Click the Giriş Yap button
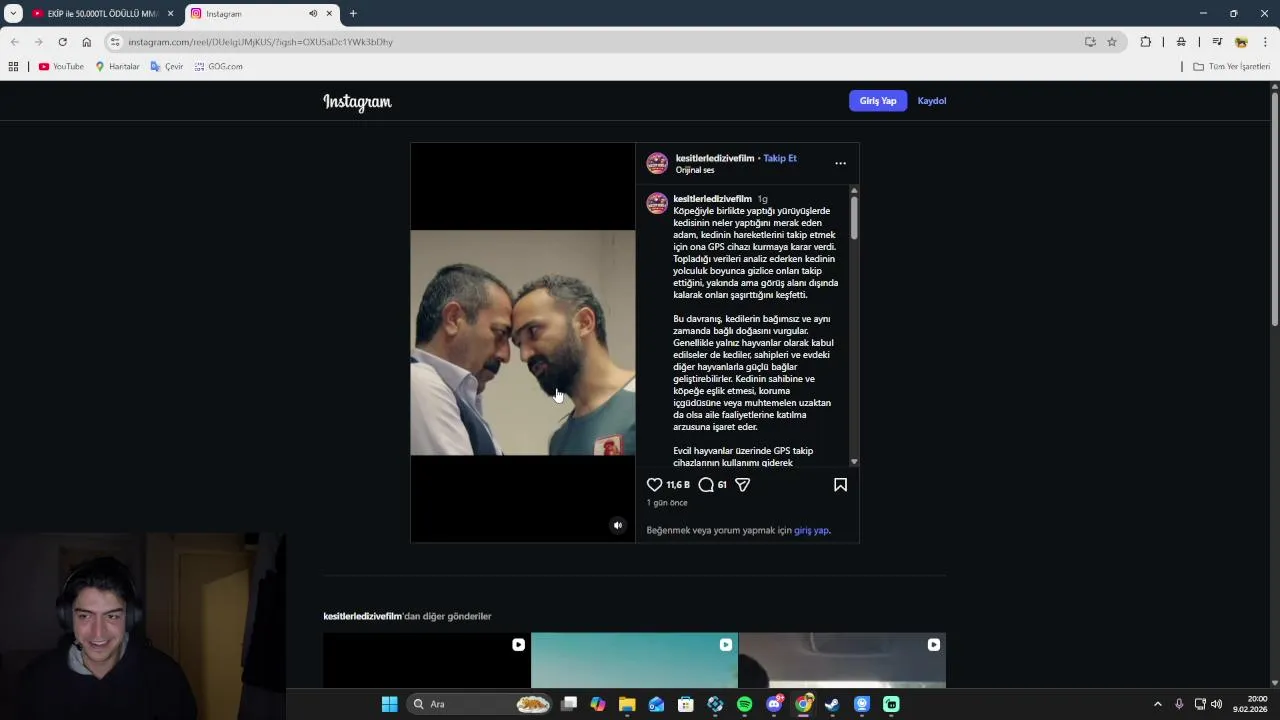This screenshot has width=1280, height=720. [x=878, y=101]
